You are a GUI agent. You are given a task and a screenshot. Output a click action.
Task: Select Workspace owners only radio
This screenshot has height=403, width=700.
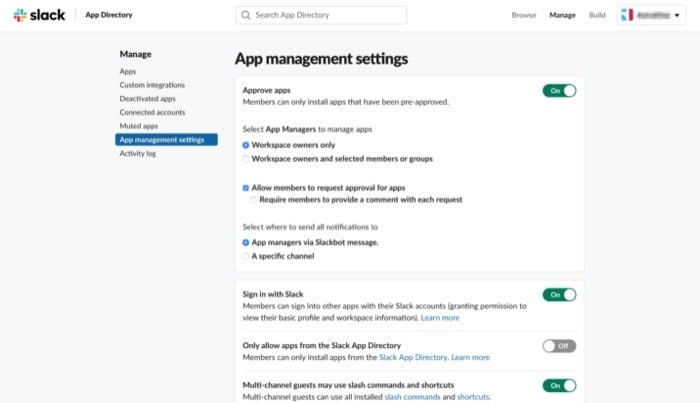(246, 145)
